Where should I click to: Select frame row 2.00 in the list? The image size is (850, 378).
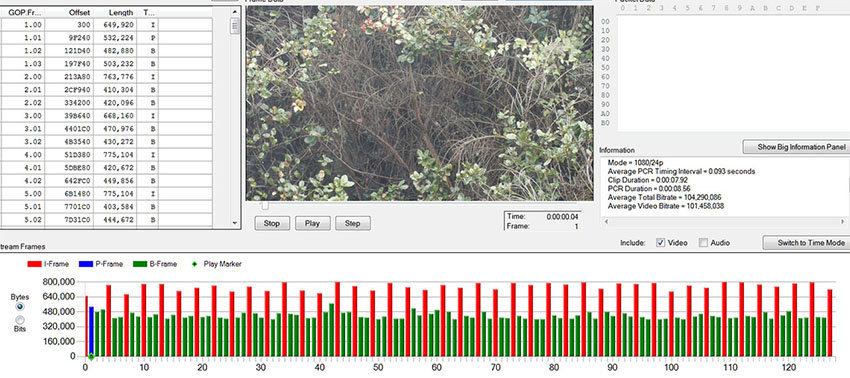click(x=106, y=77)
